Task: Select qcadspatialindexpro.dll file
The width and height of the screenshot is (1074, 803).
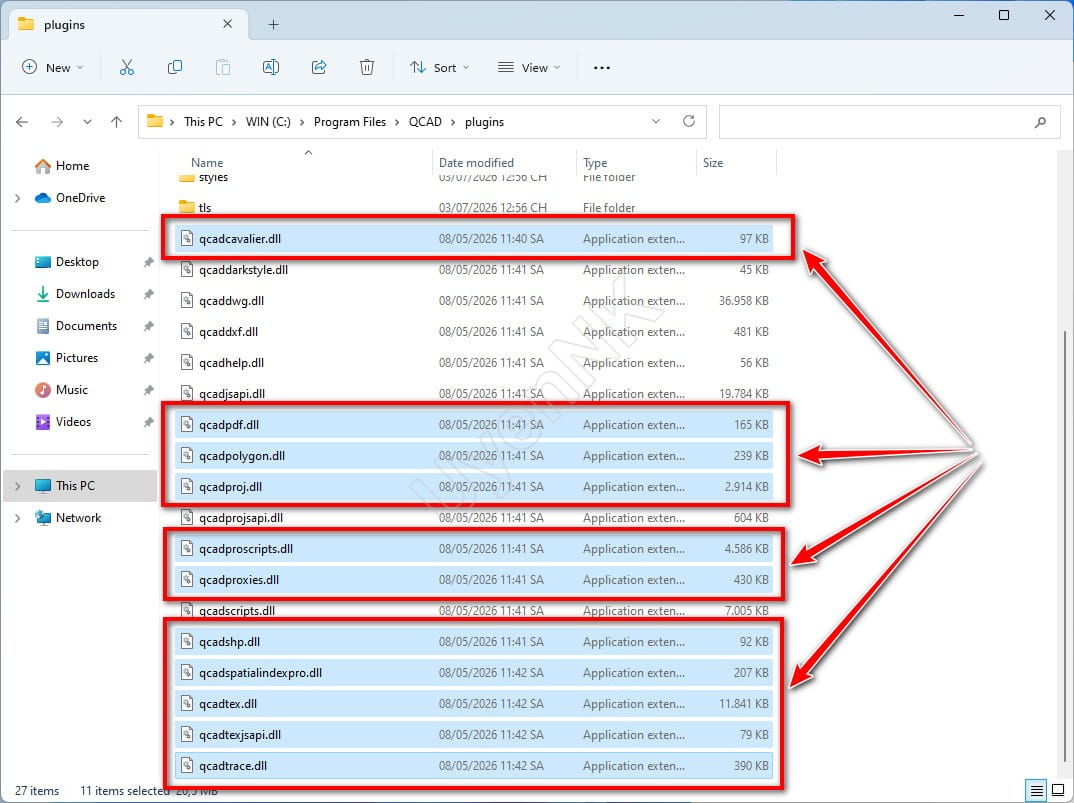Action: click(x=473, y=673)
